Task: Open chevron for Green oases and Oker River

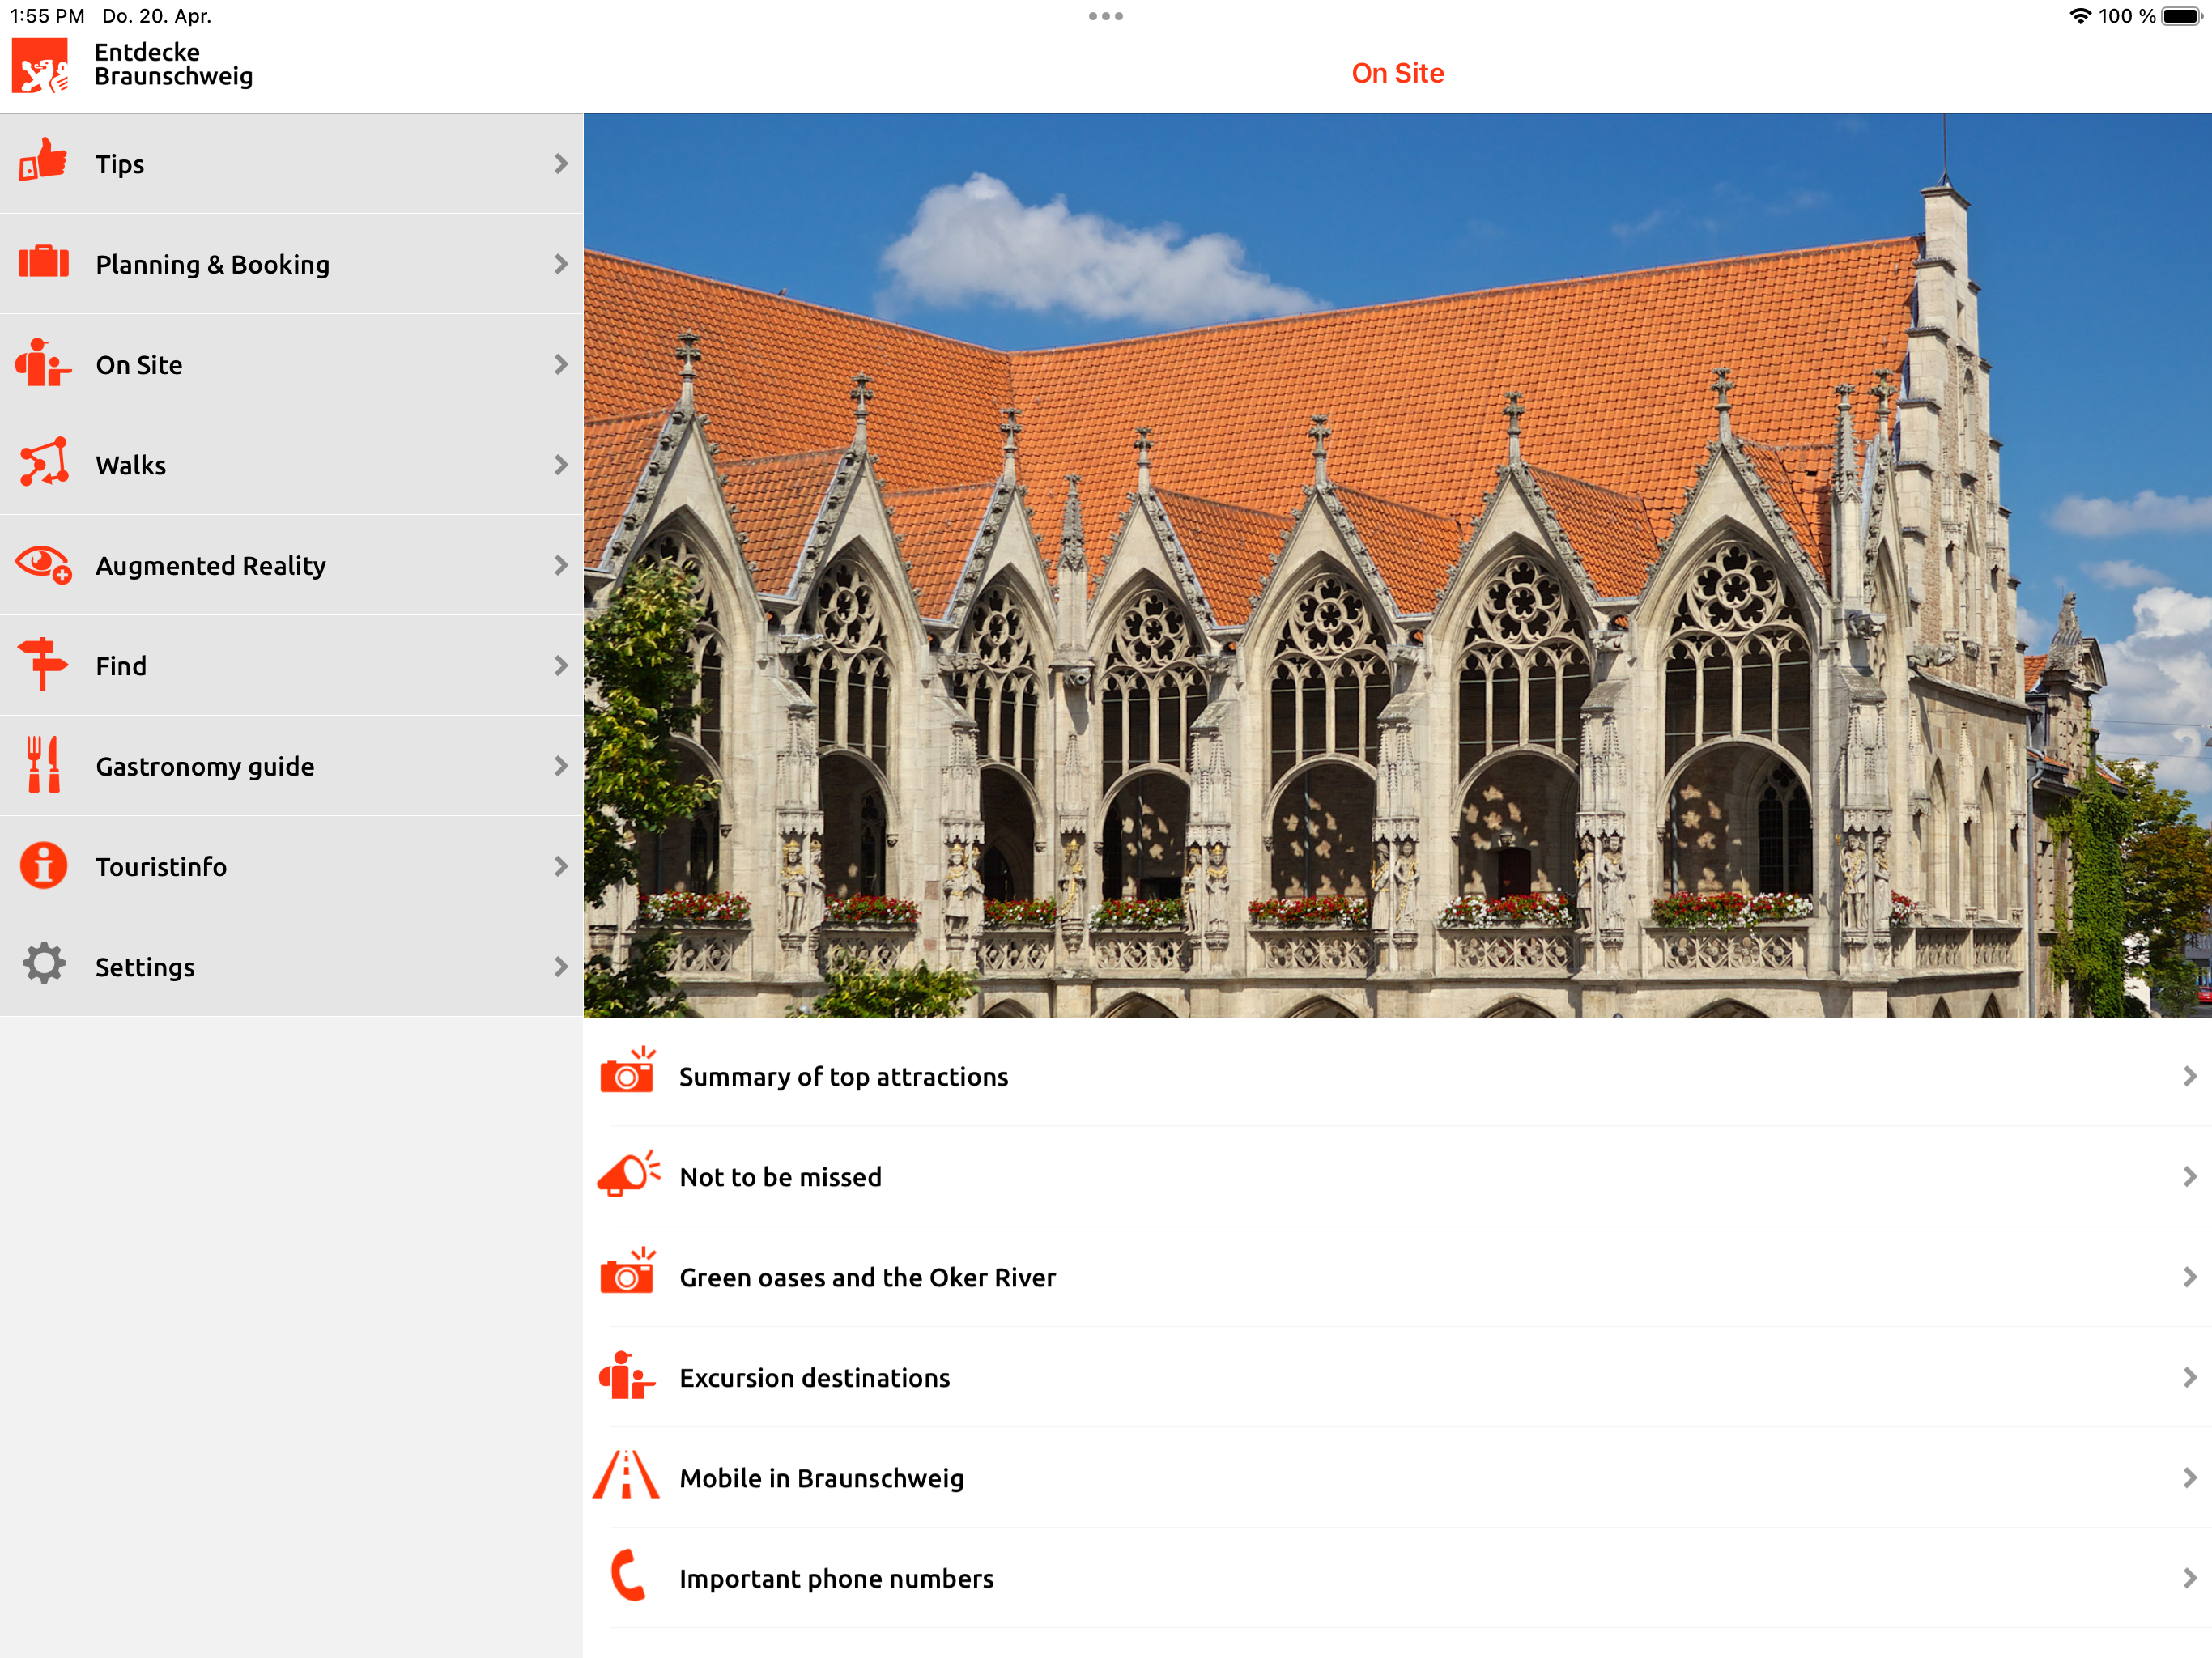Action: (2189, 1277)
